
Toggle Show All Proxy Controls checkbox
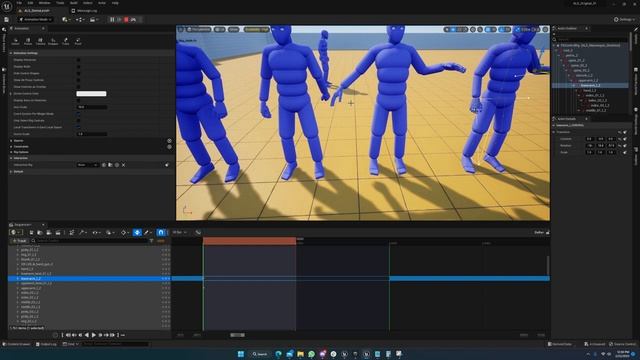(78, 80)
